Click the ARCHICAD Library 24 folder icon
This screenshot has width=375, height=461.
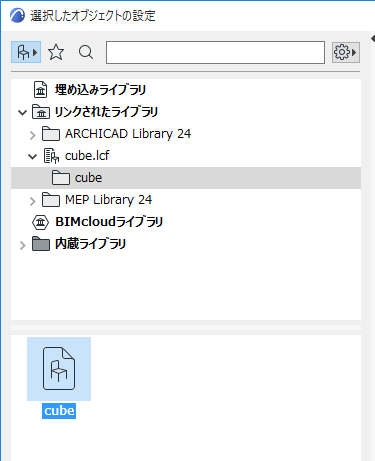pos(51,134)
